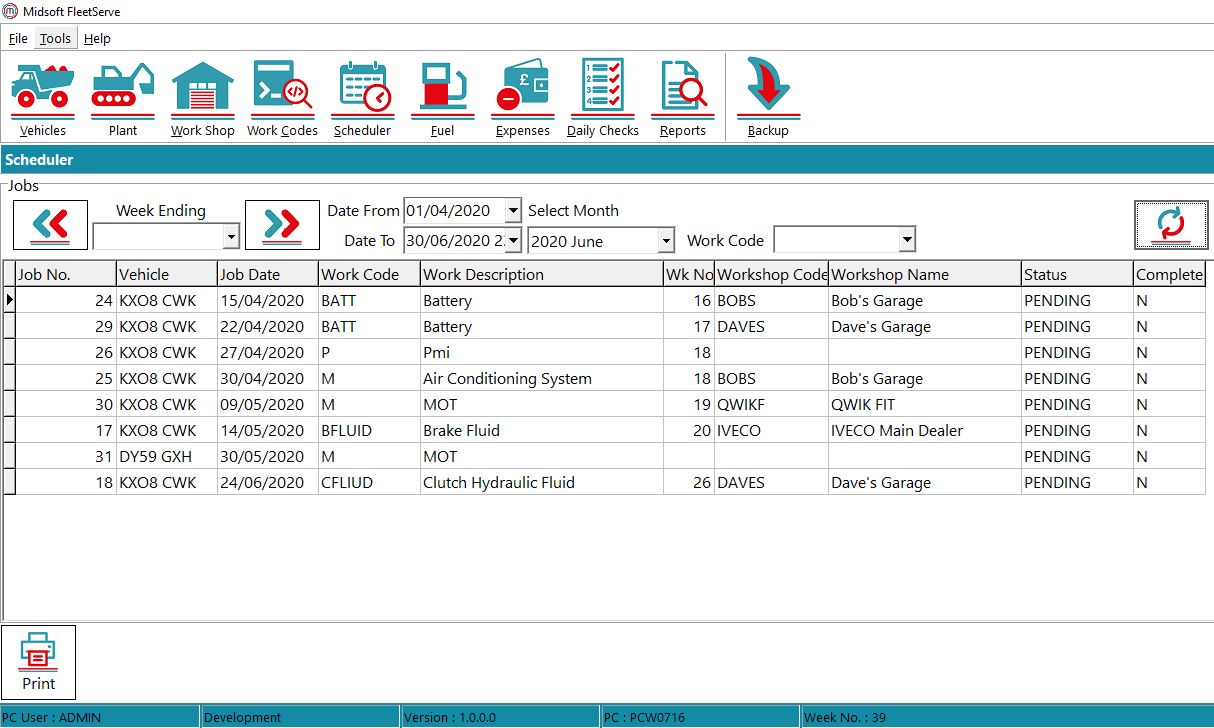The image size is (1214, 728).
Task: Open the Reports module
Action: click(x=682, y=95)
